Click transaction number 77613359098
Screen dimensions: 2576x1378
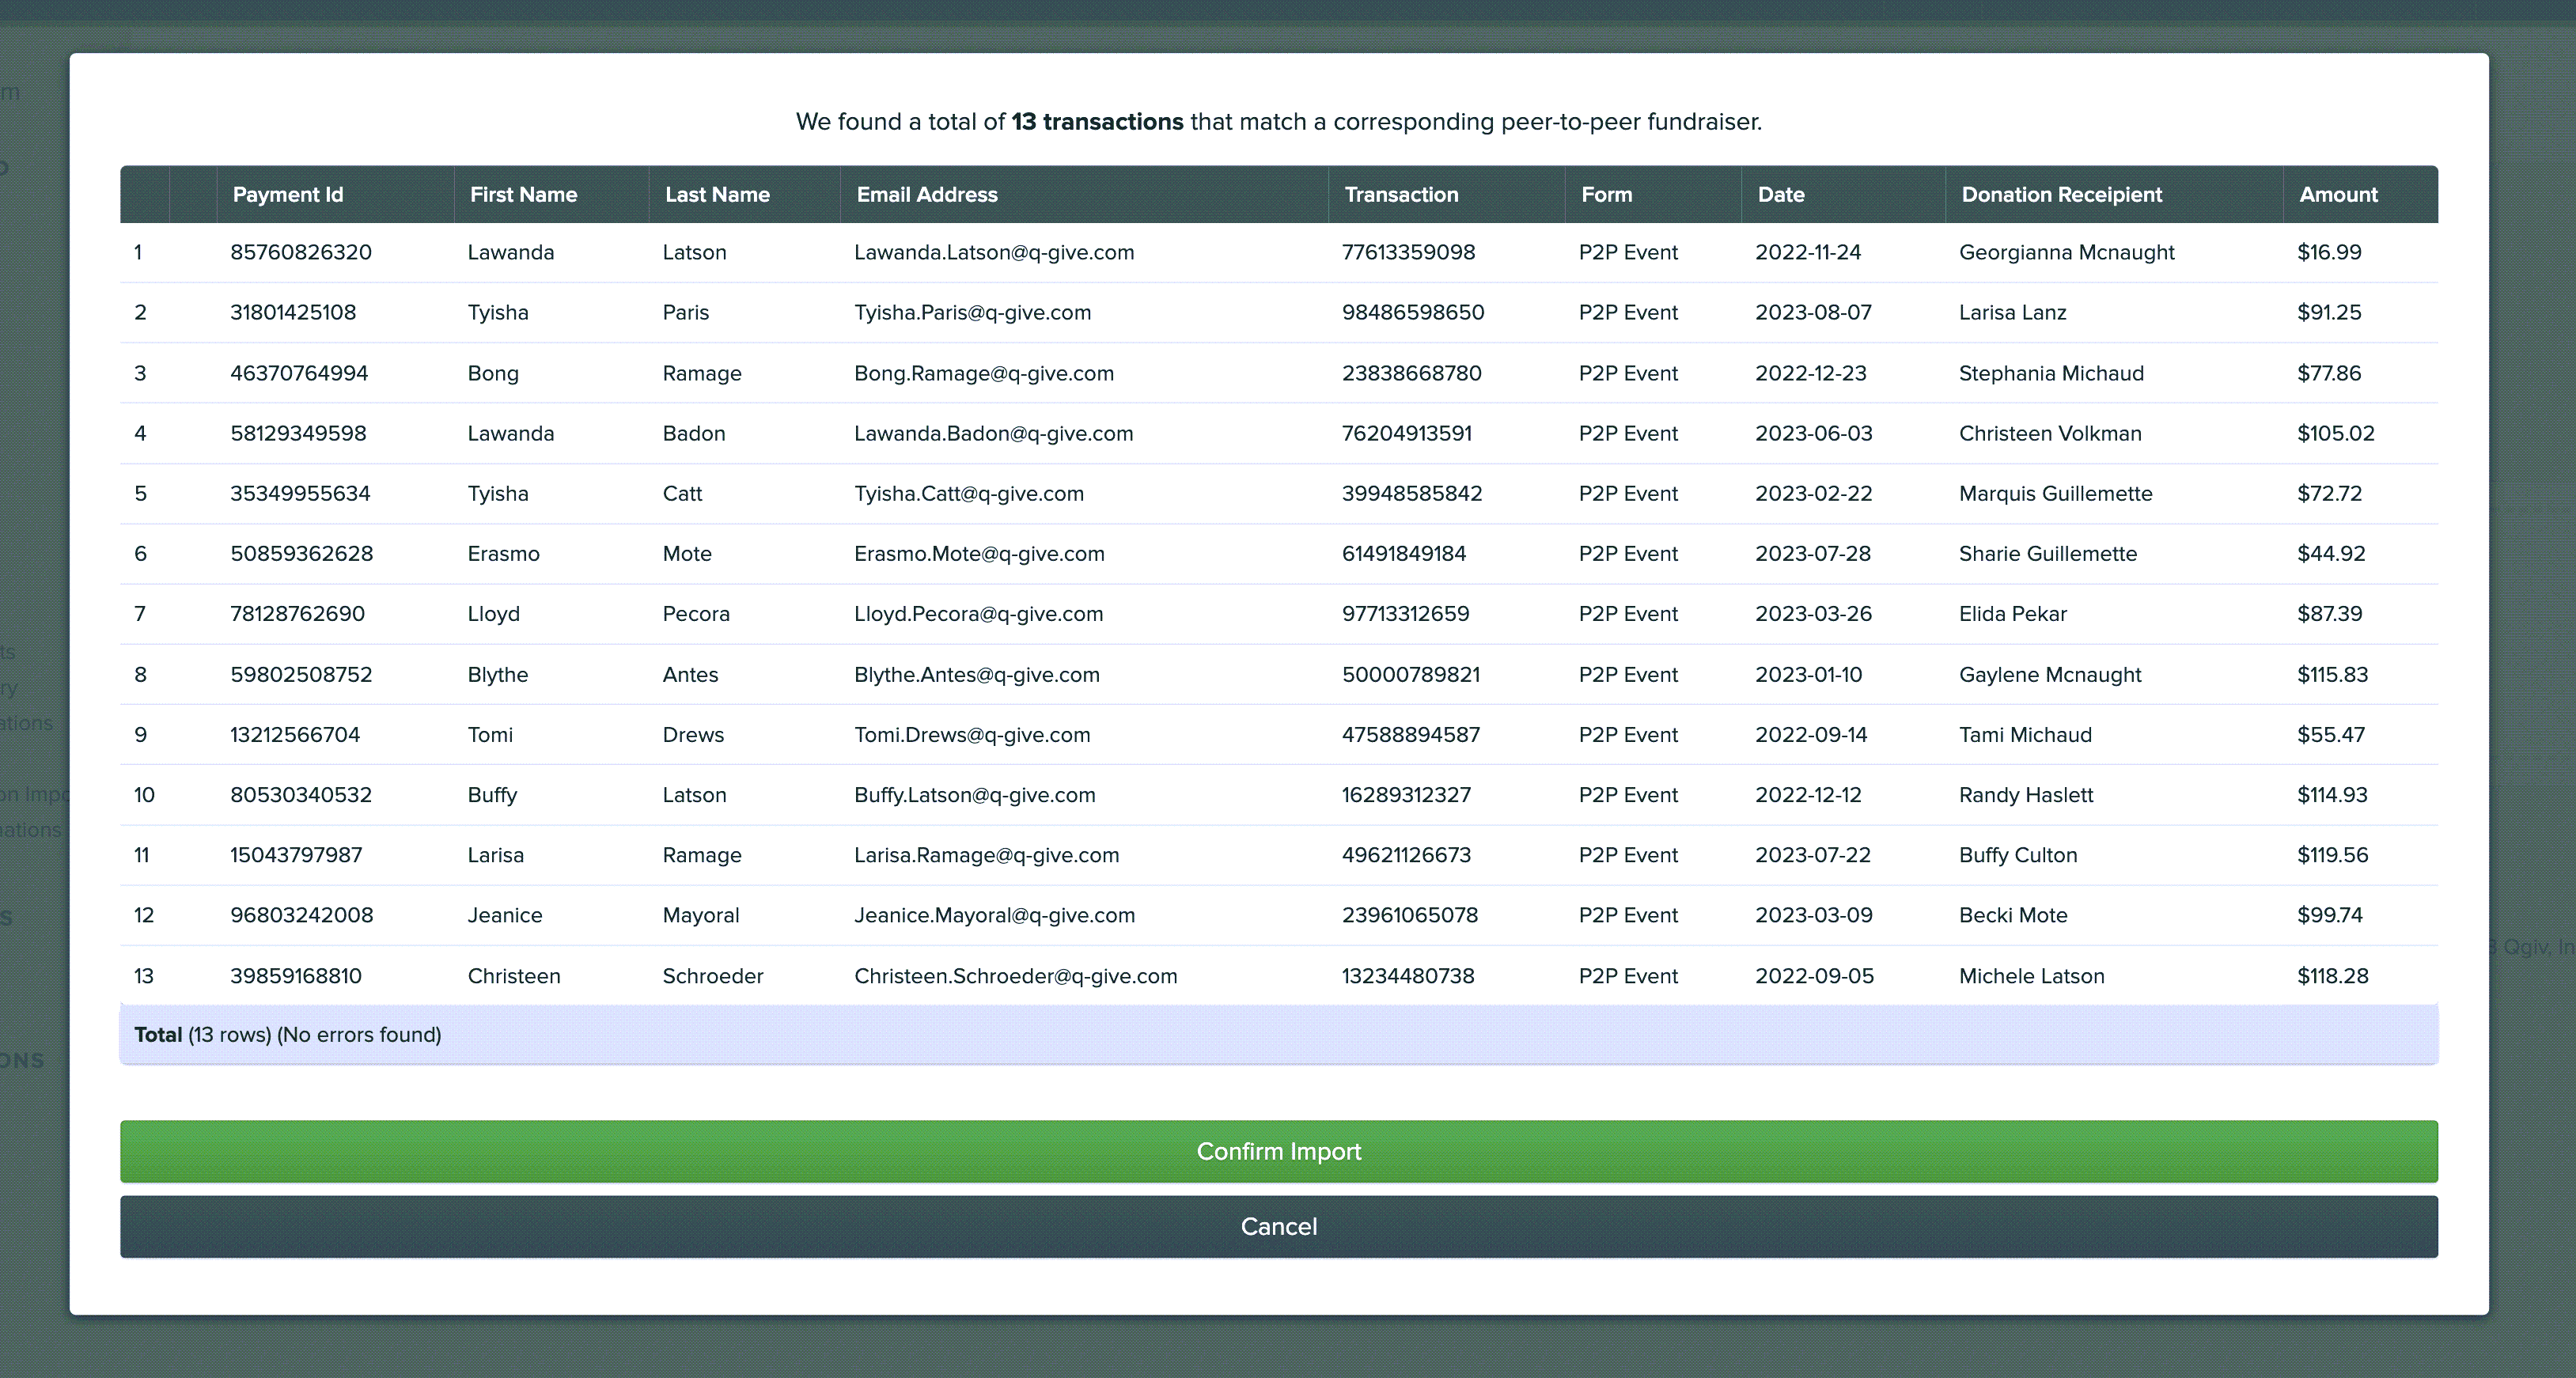pyautogui.click(x=1408, y=252)
